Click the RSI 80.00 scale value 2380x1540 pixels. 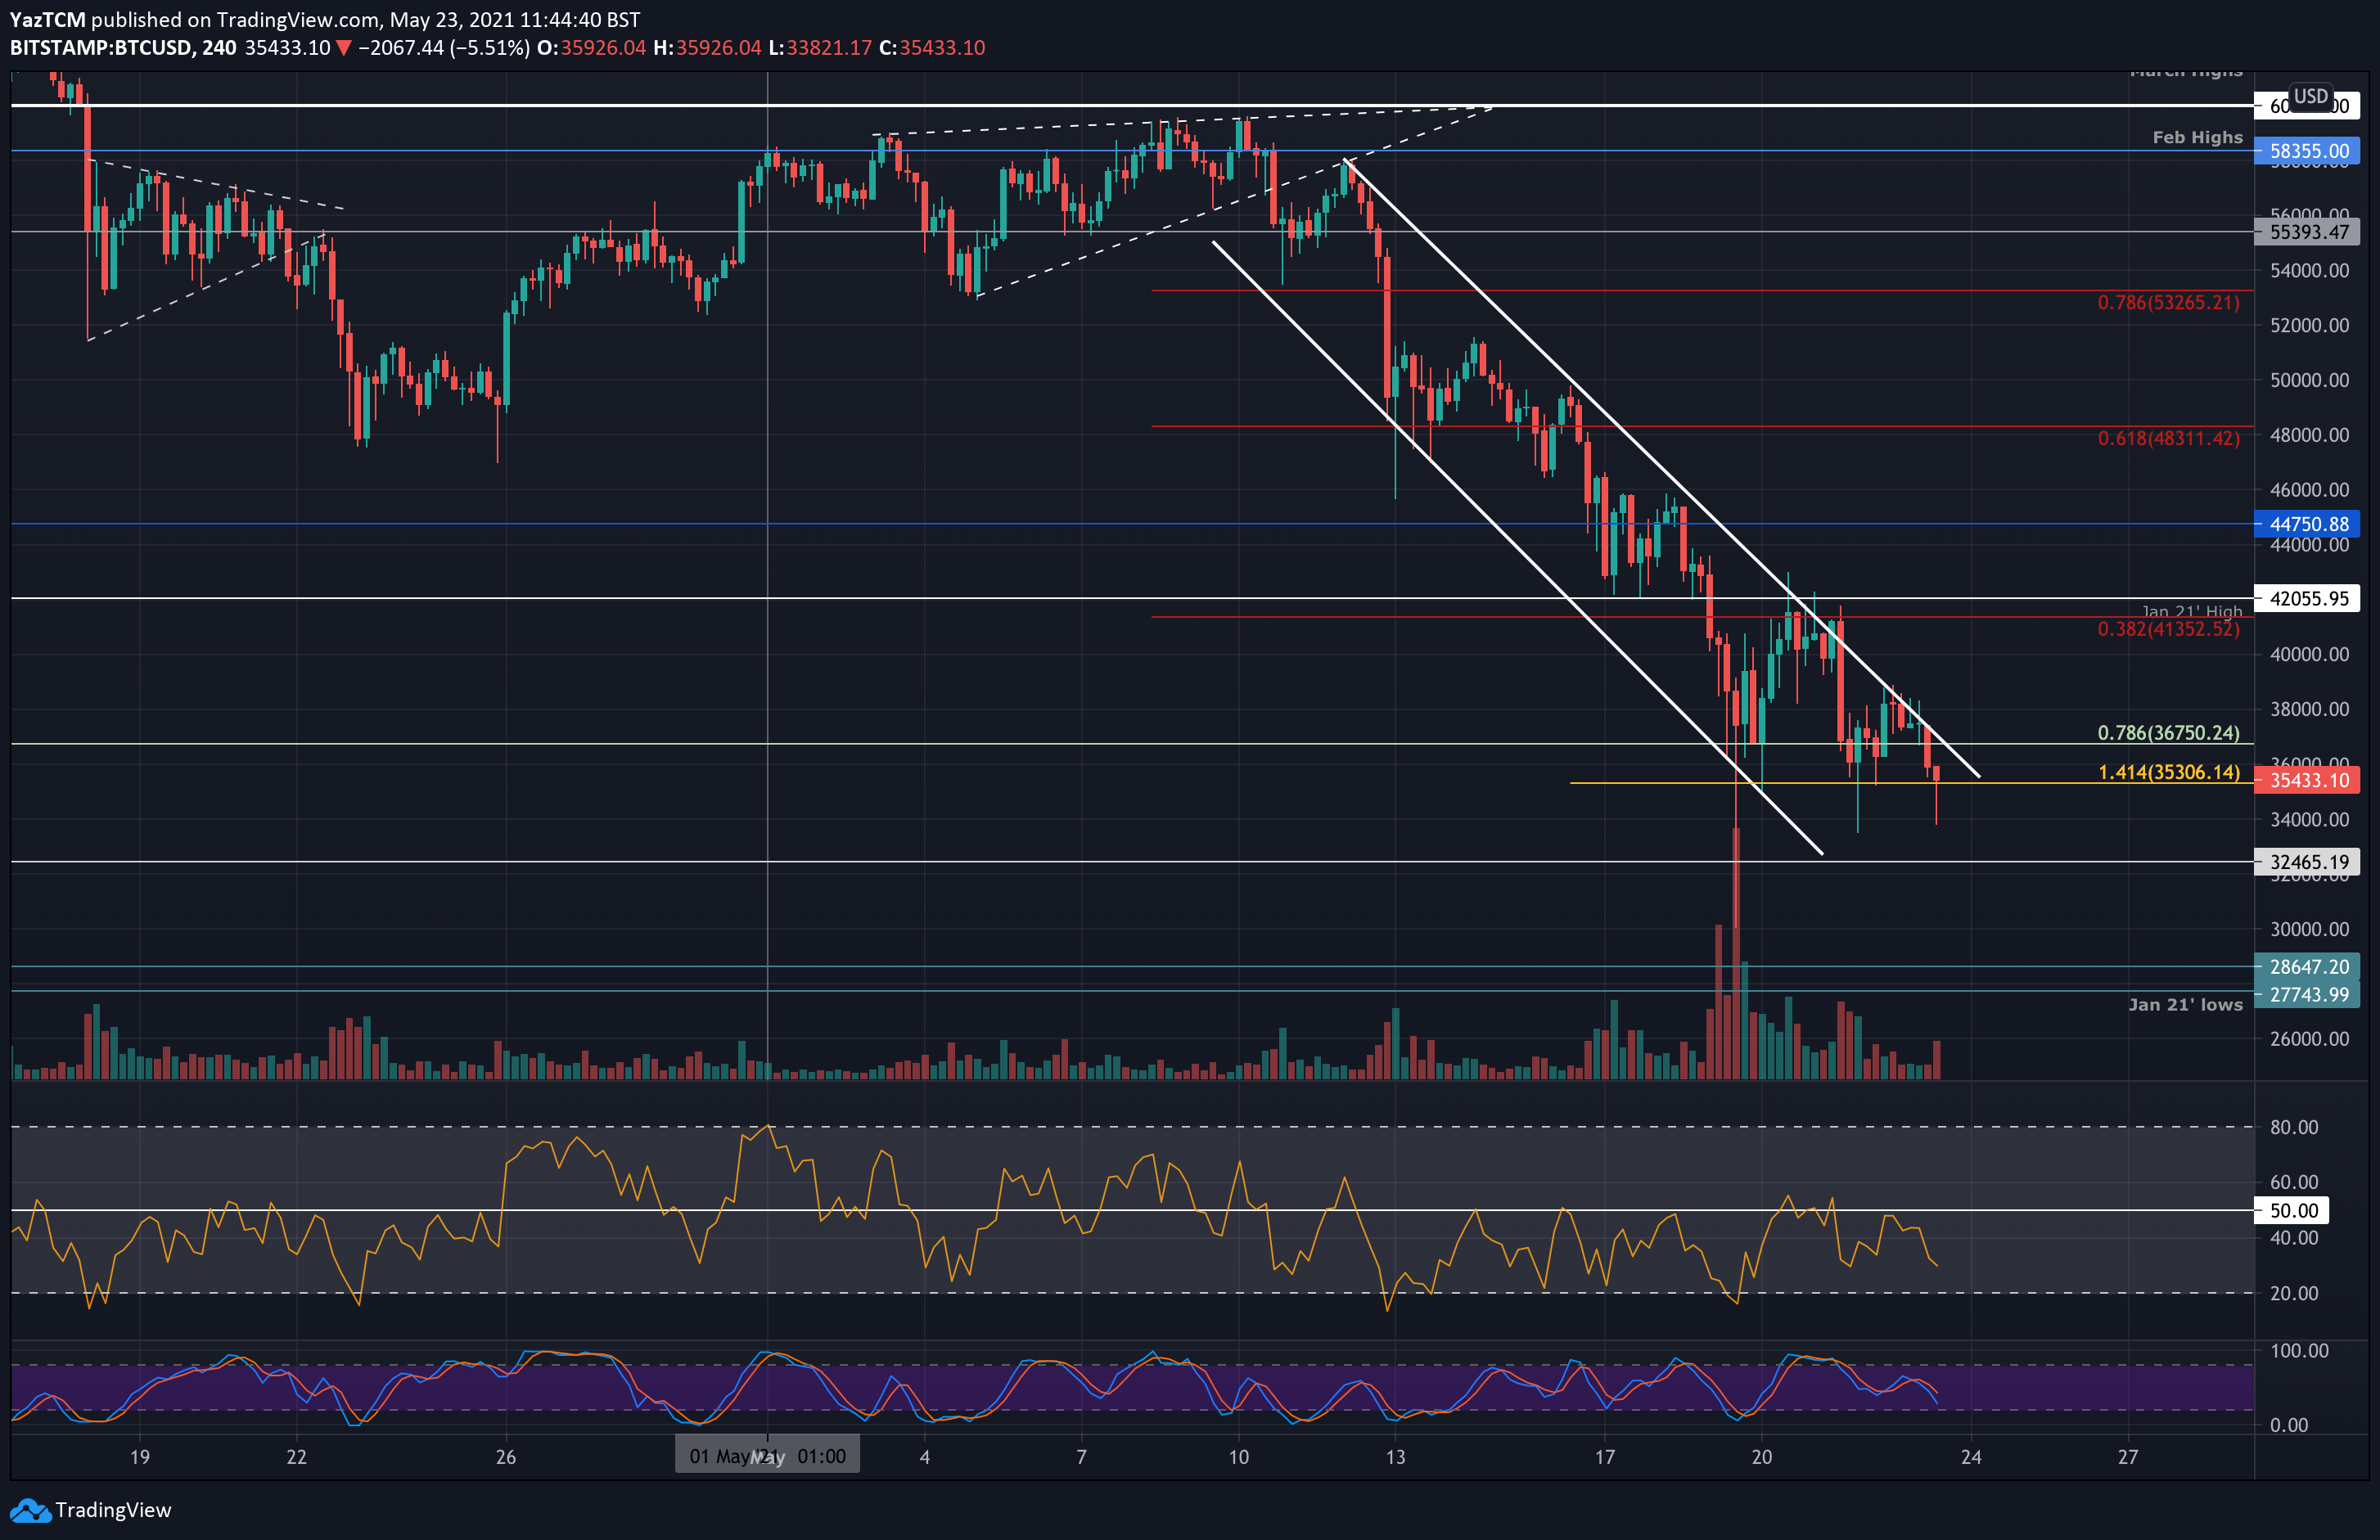pyautogui.click(x=2294, y=1128)
